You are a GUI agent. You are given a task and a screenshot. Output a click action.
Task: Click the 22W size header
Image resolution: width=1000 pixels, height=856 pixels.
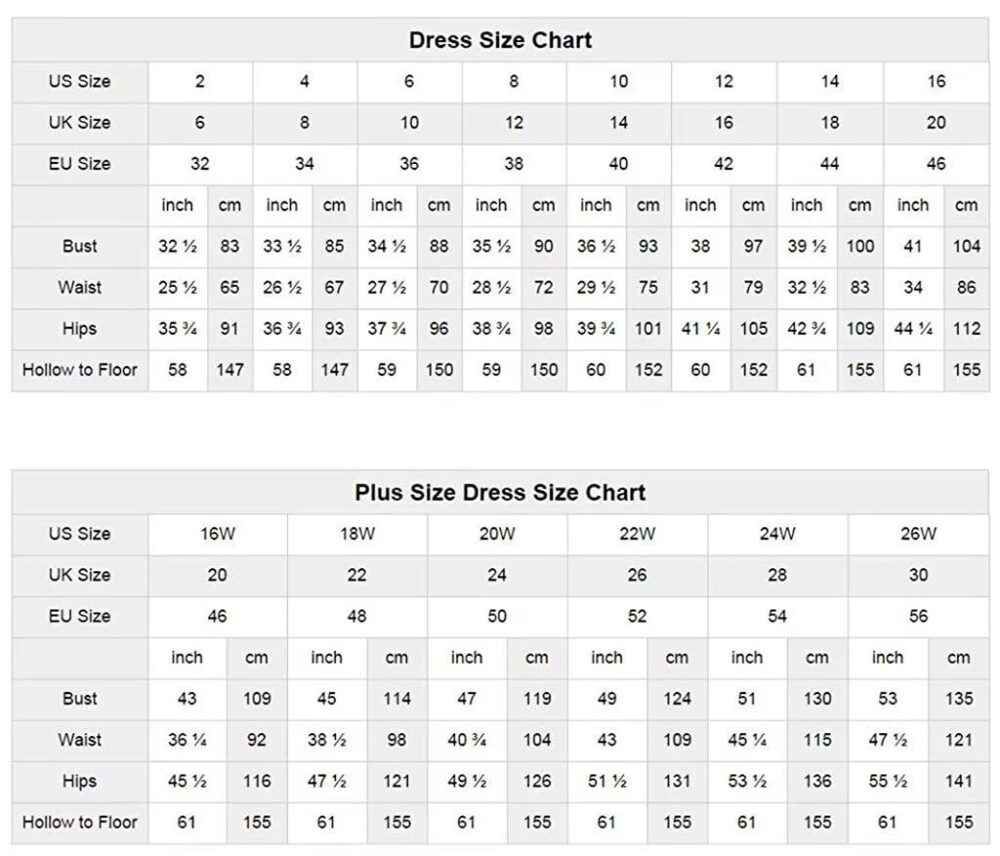(637, 534)
